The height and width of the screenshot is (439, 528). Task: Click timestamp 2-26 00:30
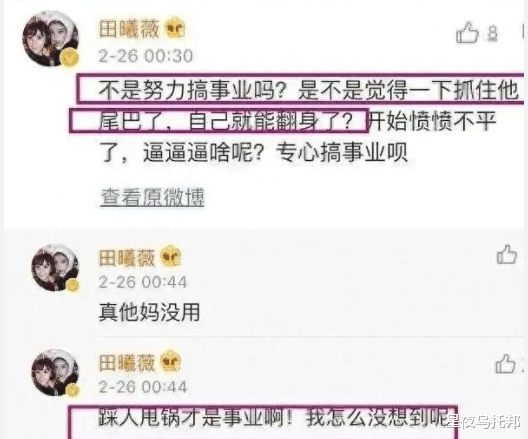pyautogui.click(x=145, y=56)
